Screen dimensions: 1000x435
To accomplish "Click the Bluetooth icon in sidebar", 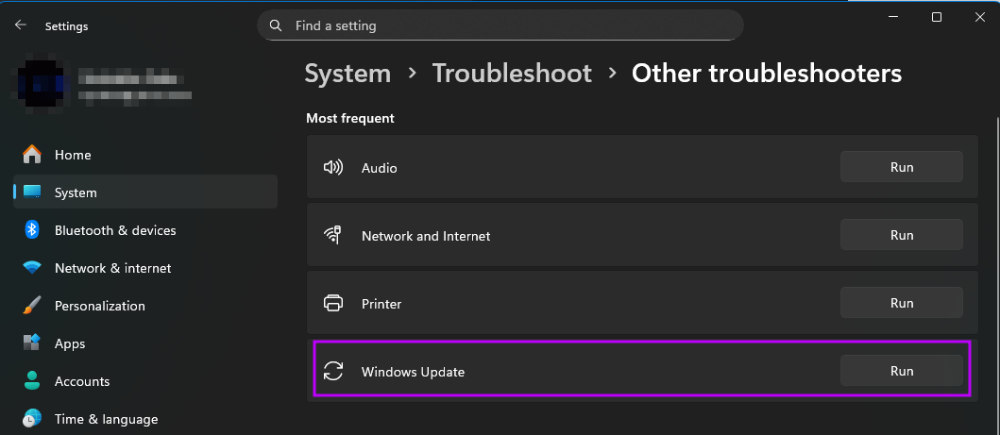I will pyautogui.click(x=32, y=230).
